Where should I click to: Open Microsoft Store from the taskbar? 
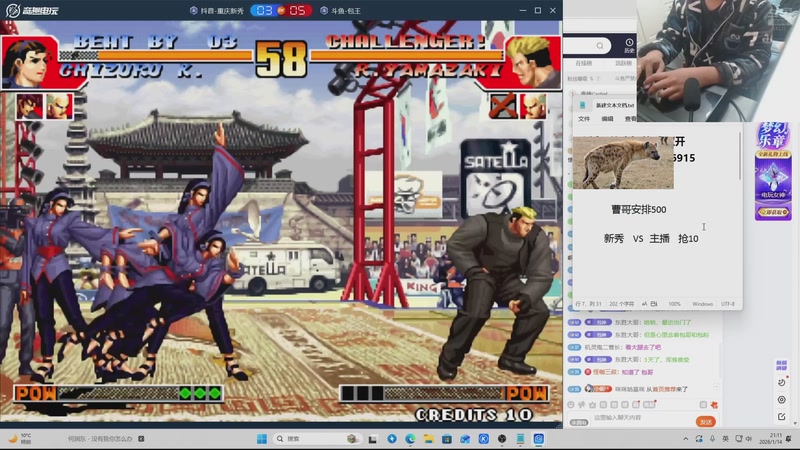[447, 439]
